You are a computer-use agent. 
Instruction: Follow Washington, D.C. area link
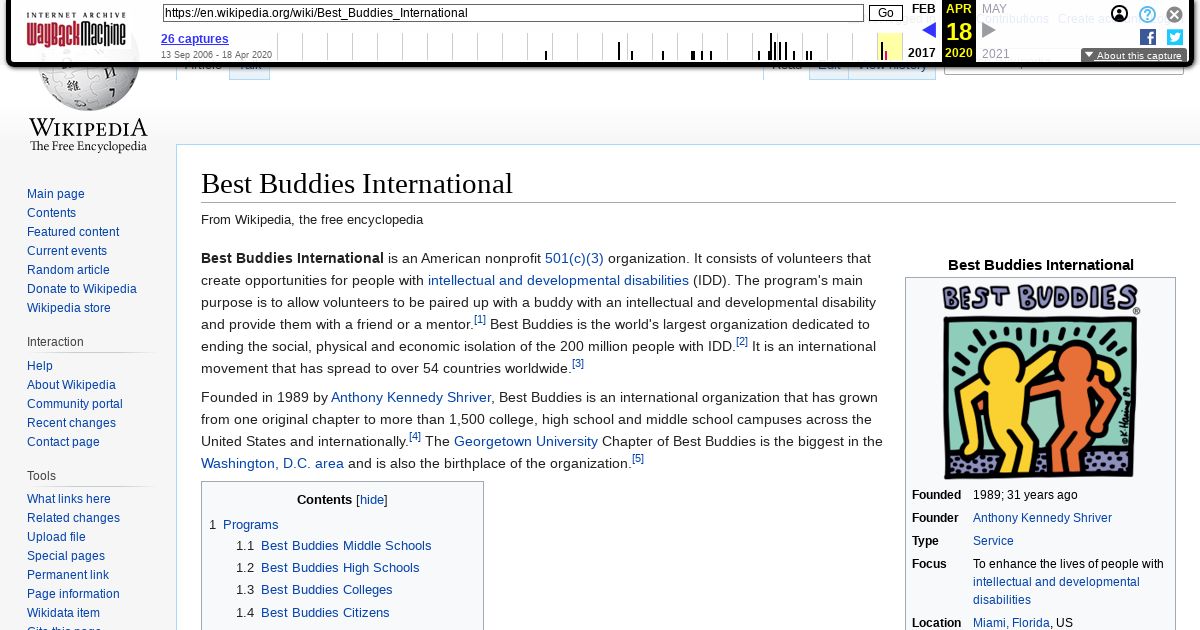(272, 463)
